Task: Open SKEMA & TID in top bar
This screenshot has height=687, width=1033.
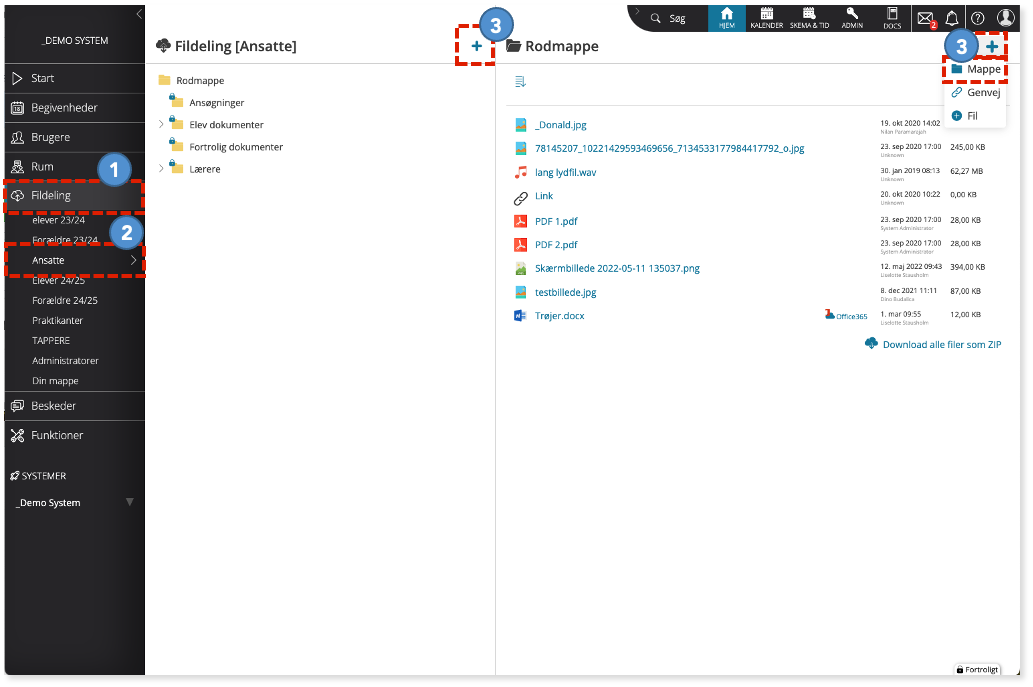Action: point(809,18)
